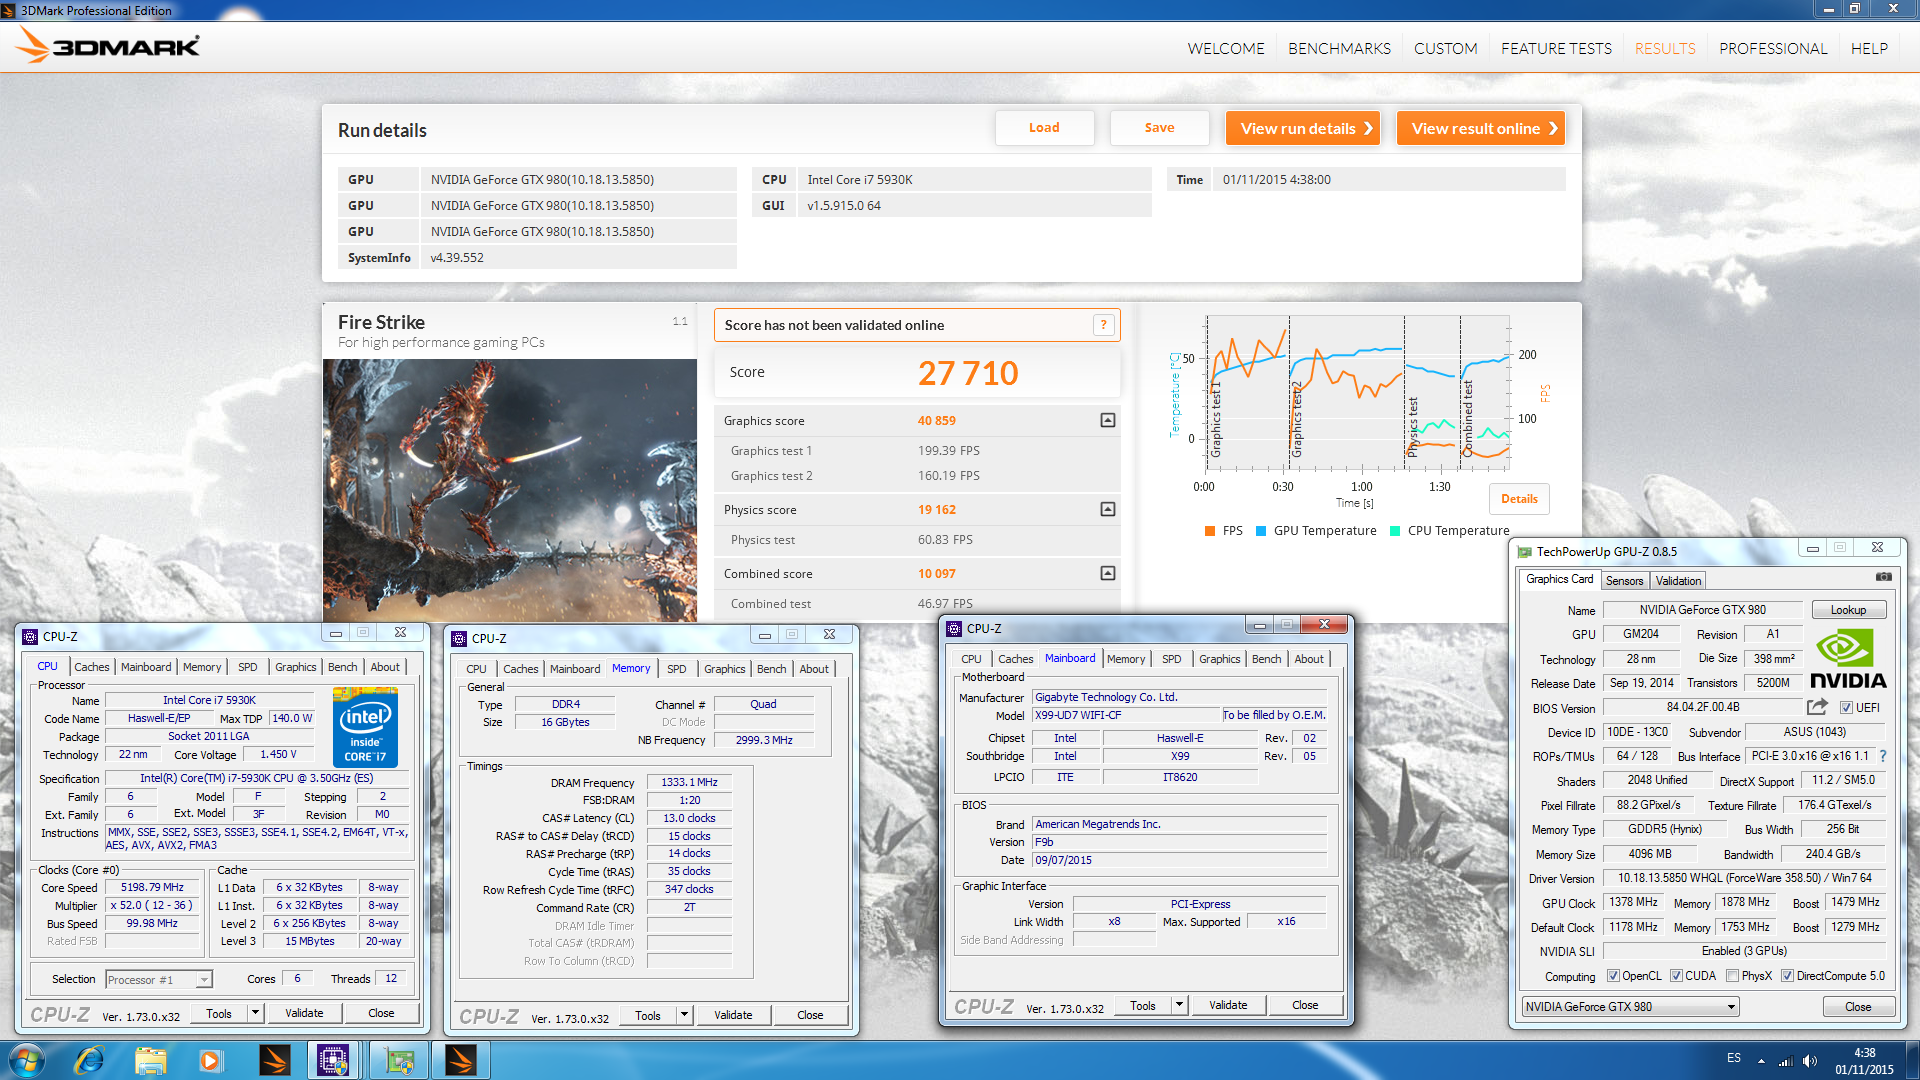The width and height of the screenshot is (1920, 1080).
Task: Click the network signal icon in system tray
Action: point(1786,1061)
